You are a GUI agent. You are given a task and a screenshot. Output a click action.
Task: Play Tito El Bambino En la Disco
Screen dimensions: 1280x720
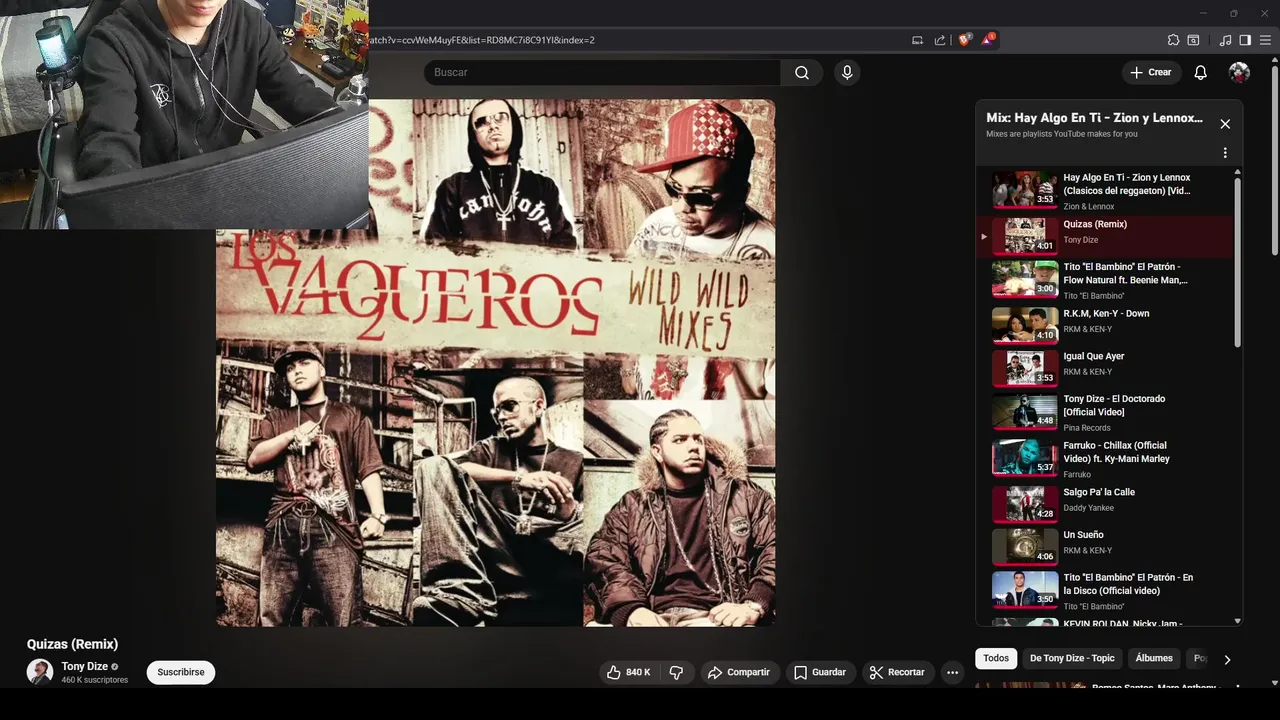click(x=1105, y=590)
